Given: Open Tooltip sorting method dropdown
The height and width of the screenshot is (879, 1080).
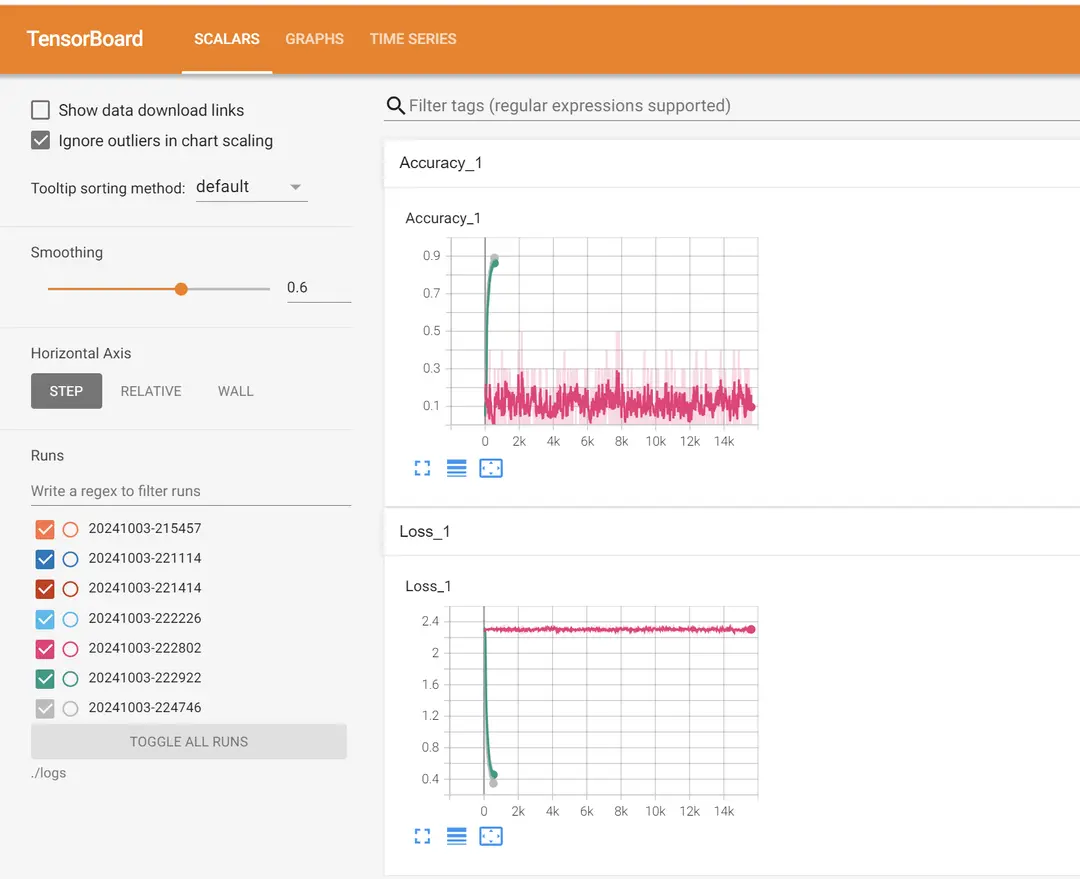Looking at the screenshot, I should [251, 187].
